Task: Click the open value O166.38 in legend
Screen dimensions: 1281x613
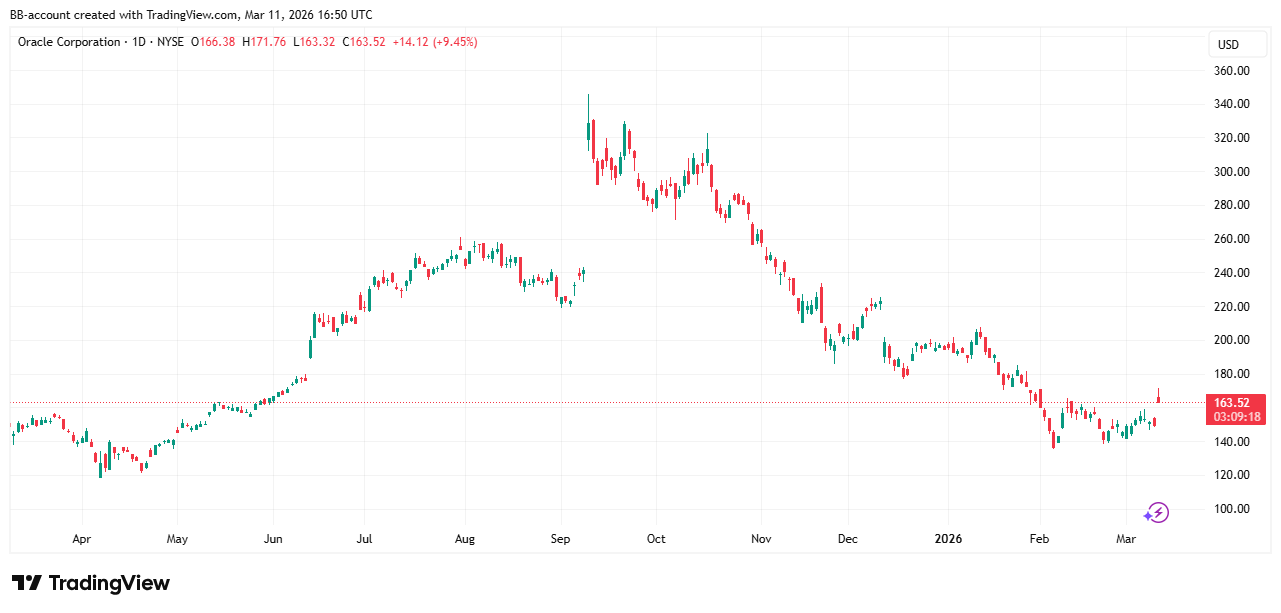Action: 217,42
